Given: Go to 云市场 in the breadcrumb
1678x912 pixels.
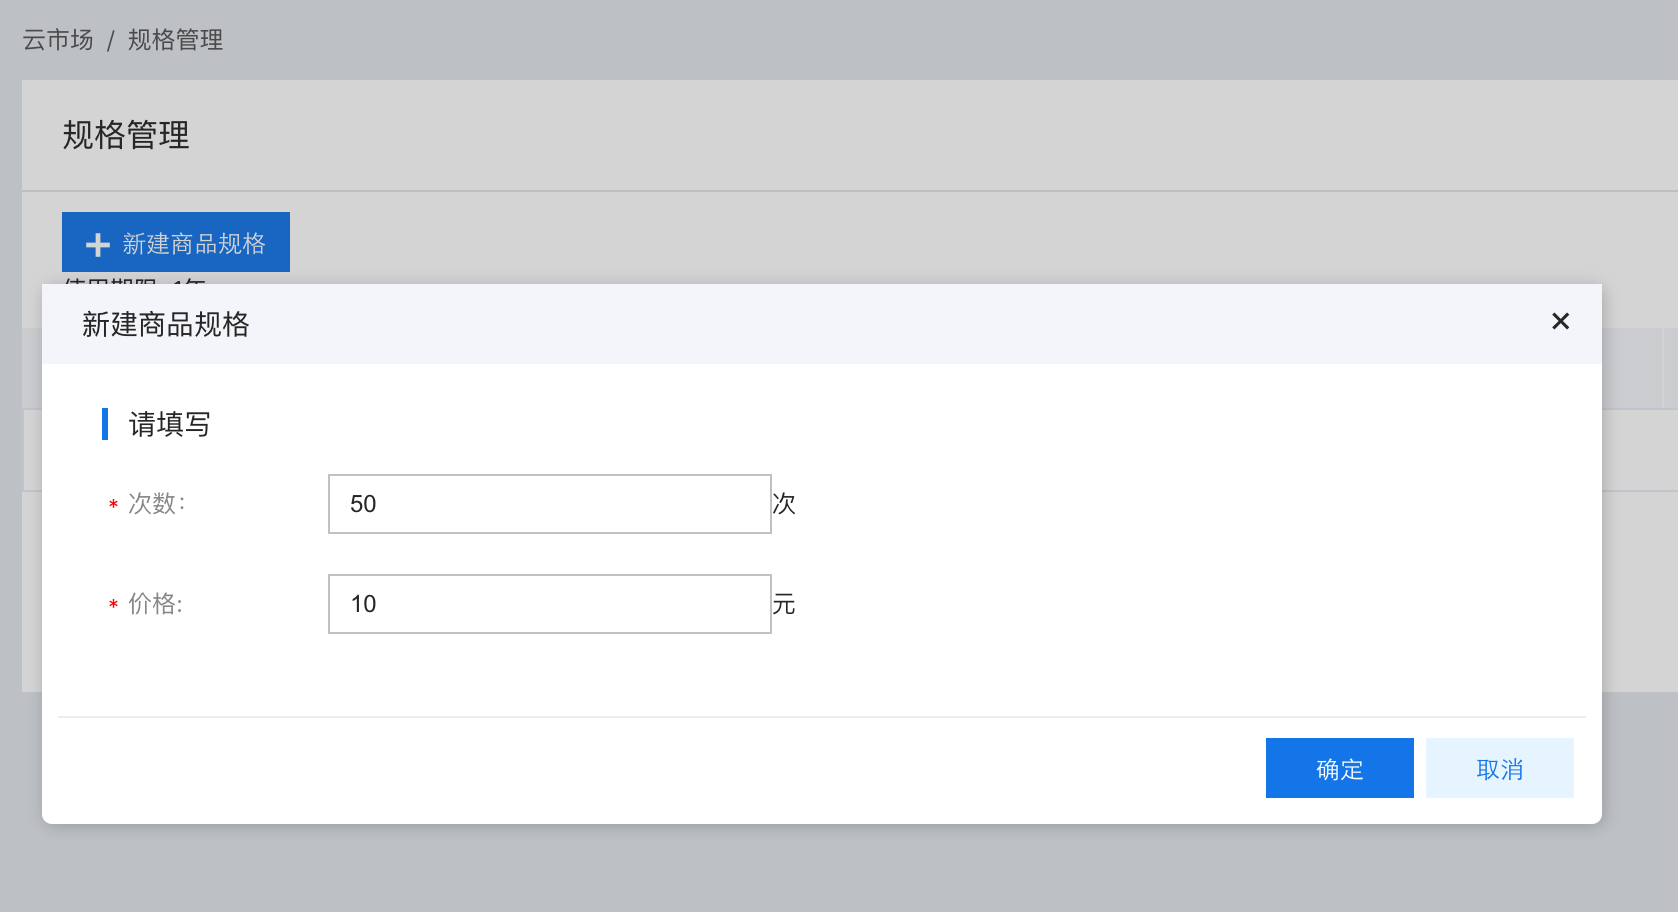Looking at the screenshot, I should coord(58,40).
